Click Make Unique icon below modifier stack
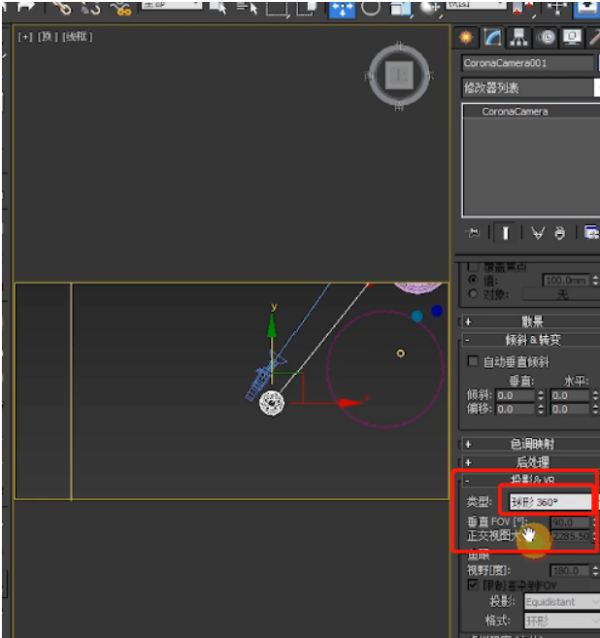Screen dimensions: 600x638 538,233
